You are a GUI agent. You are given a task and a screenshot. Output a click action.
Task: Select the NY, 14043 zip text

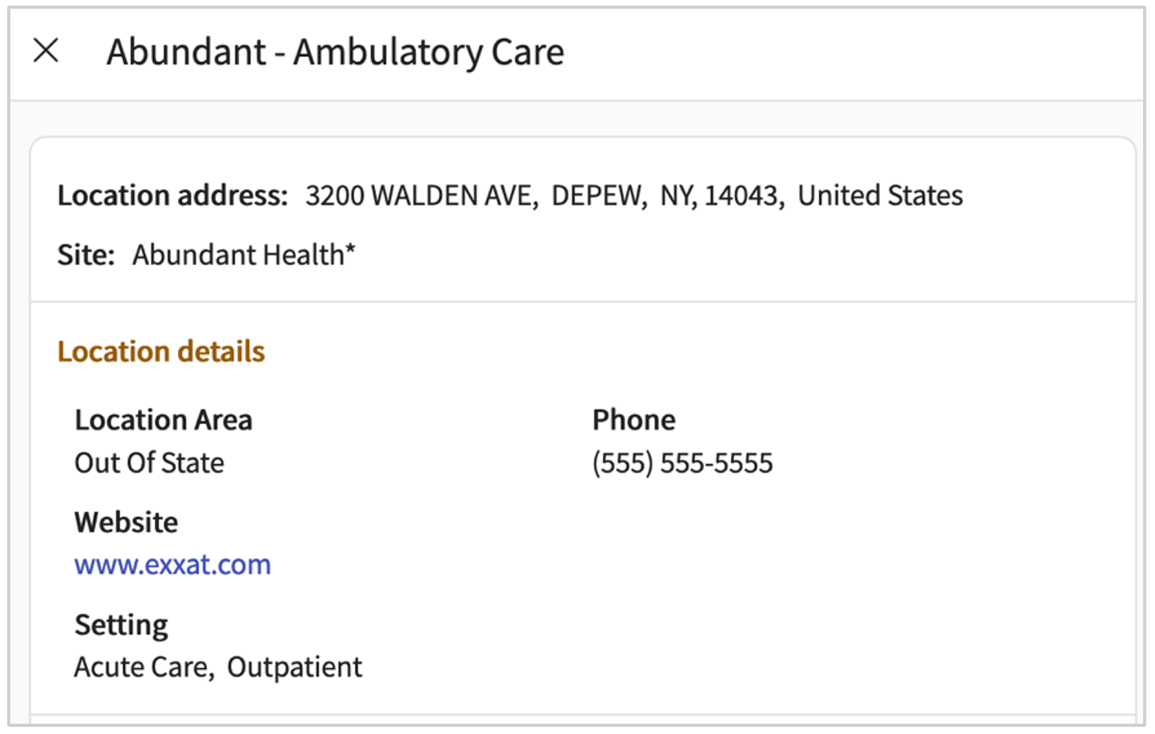pyautogui.click(x=719, y=195)
